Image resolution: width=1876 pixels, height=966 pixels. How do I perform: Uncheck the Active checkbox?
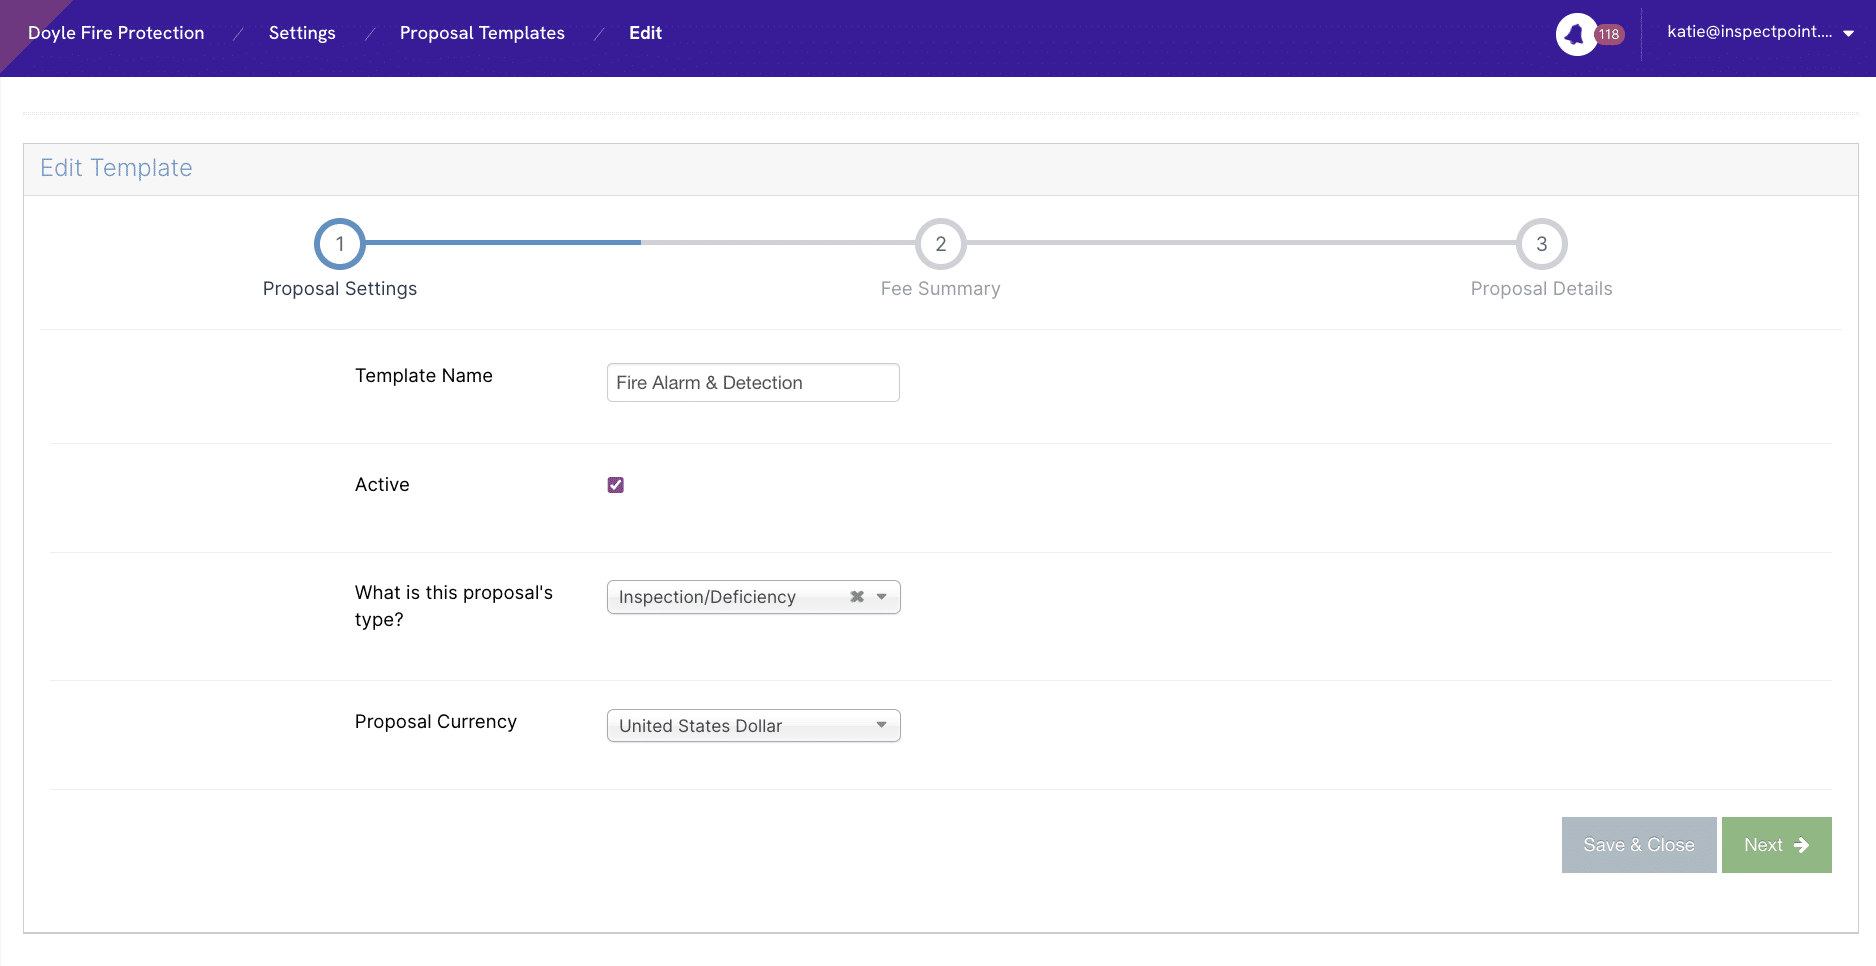pyautogui.click(x=616, y=485)
